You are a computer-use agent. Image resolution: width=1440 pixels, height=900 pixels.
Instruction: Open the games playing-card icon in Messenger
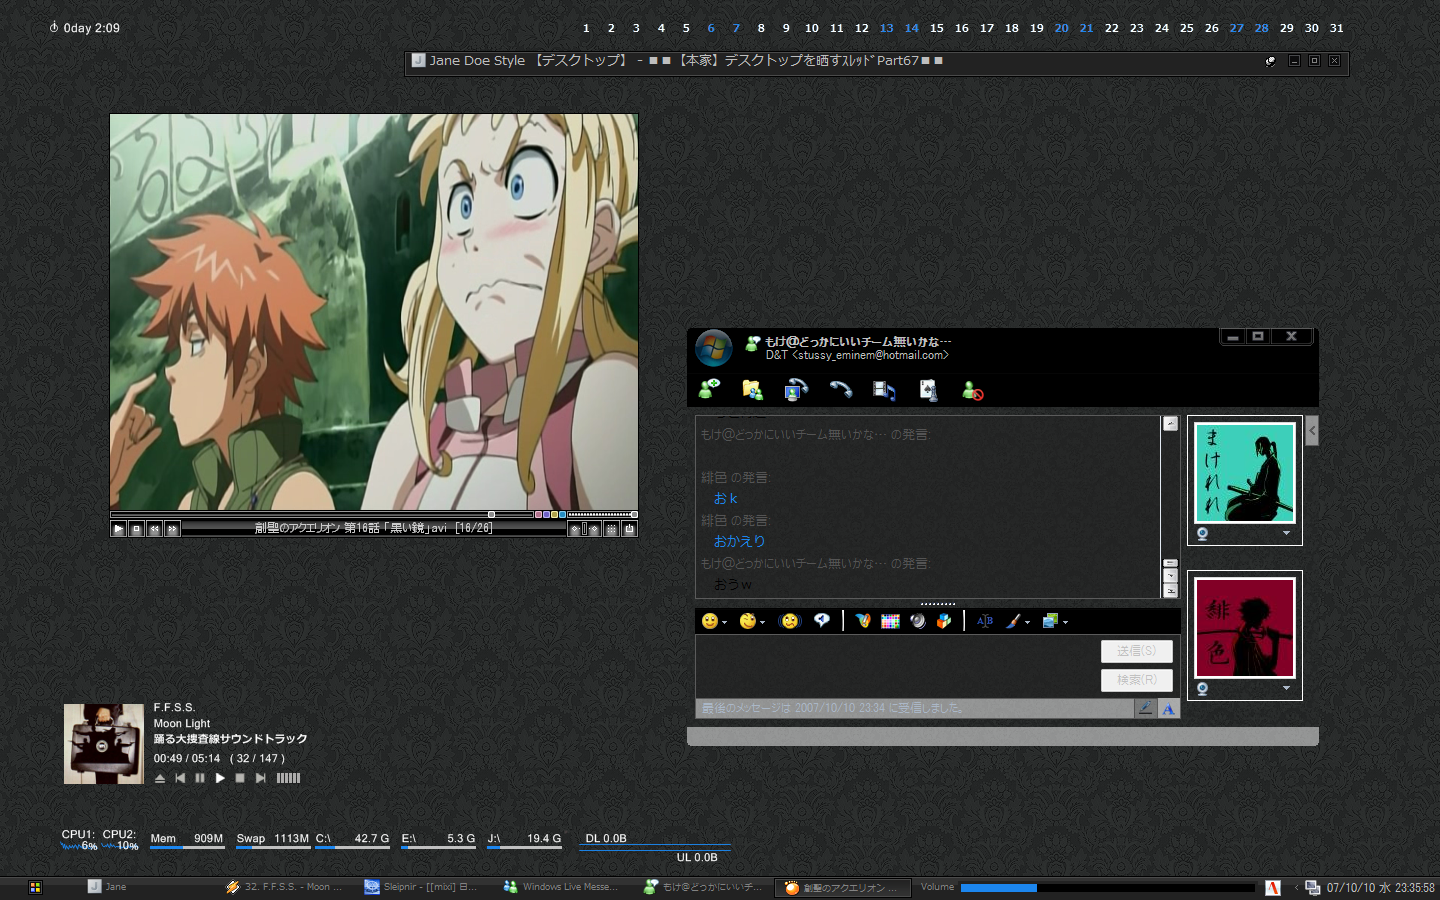[928, 389]
